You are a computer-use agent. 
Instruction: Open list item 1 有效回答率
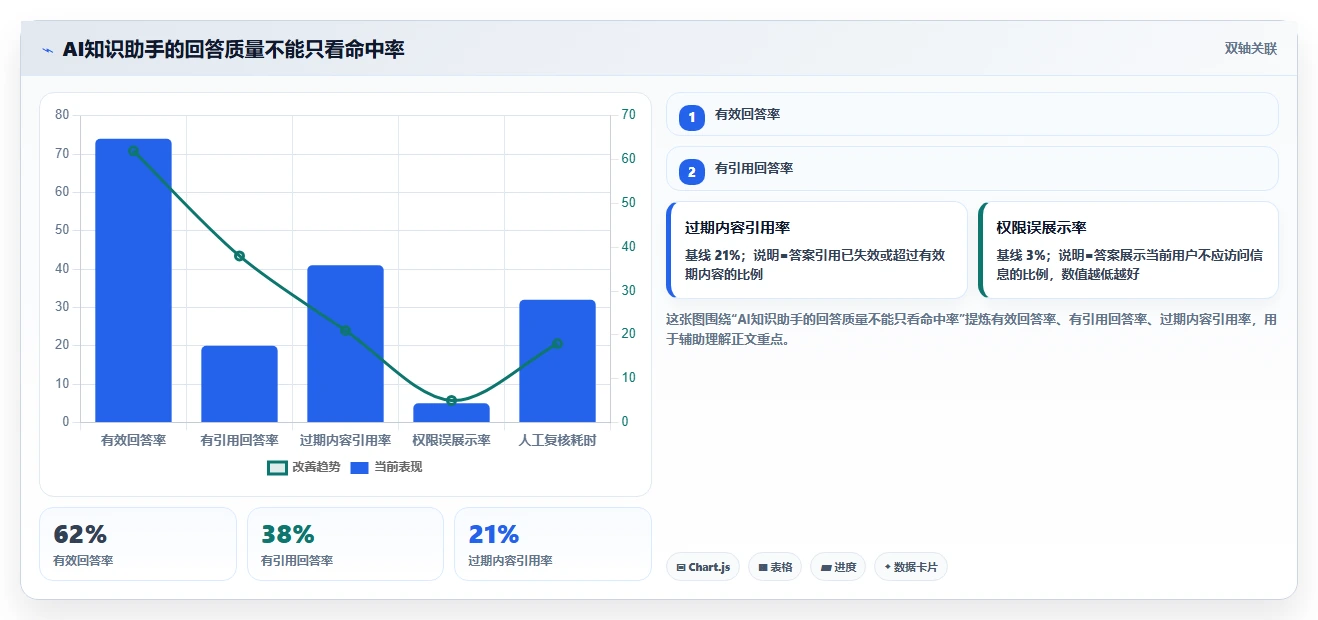coord(972,114)
